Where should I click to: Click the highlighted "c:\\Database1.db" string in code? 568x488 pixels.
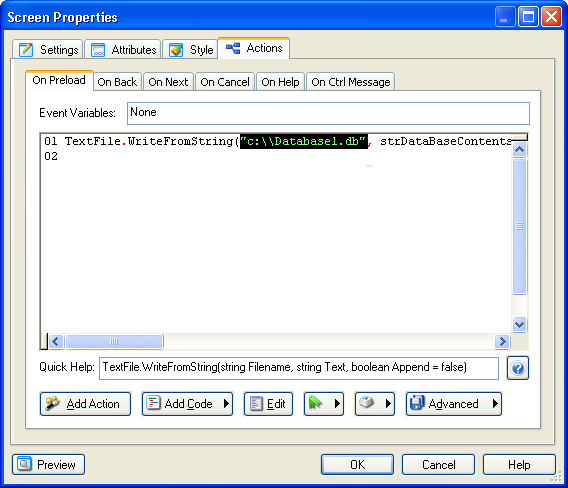tap(304, 141)
